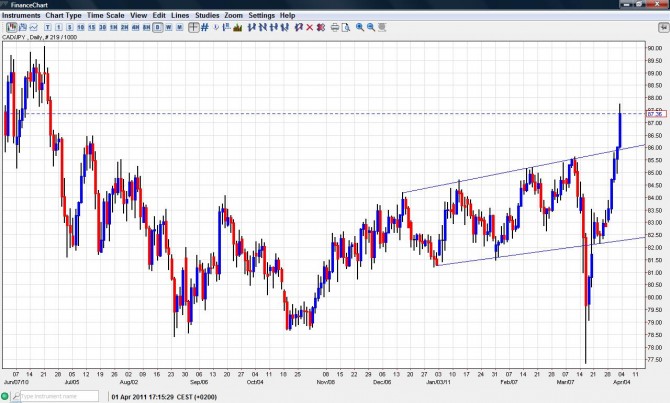Select the 1 minute time scale button
The image size is (670, 403).
pos(59,27)
